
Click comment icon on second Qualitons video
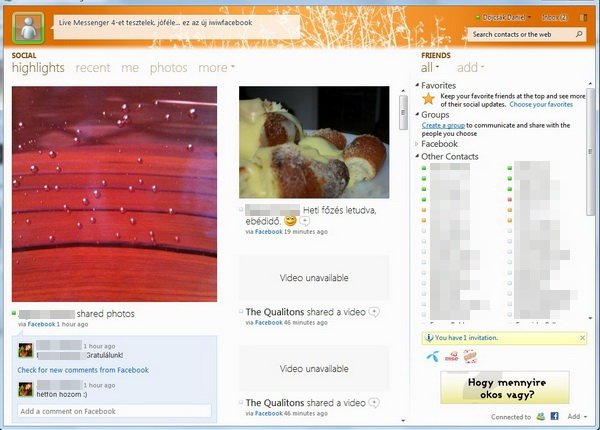[374, 403]
